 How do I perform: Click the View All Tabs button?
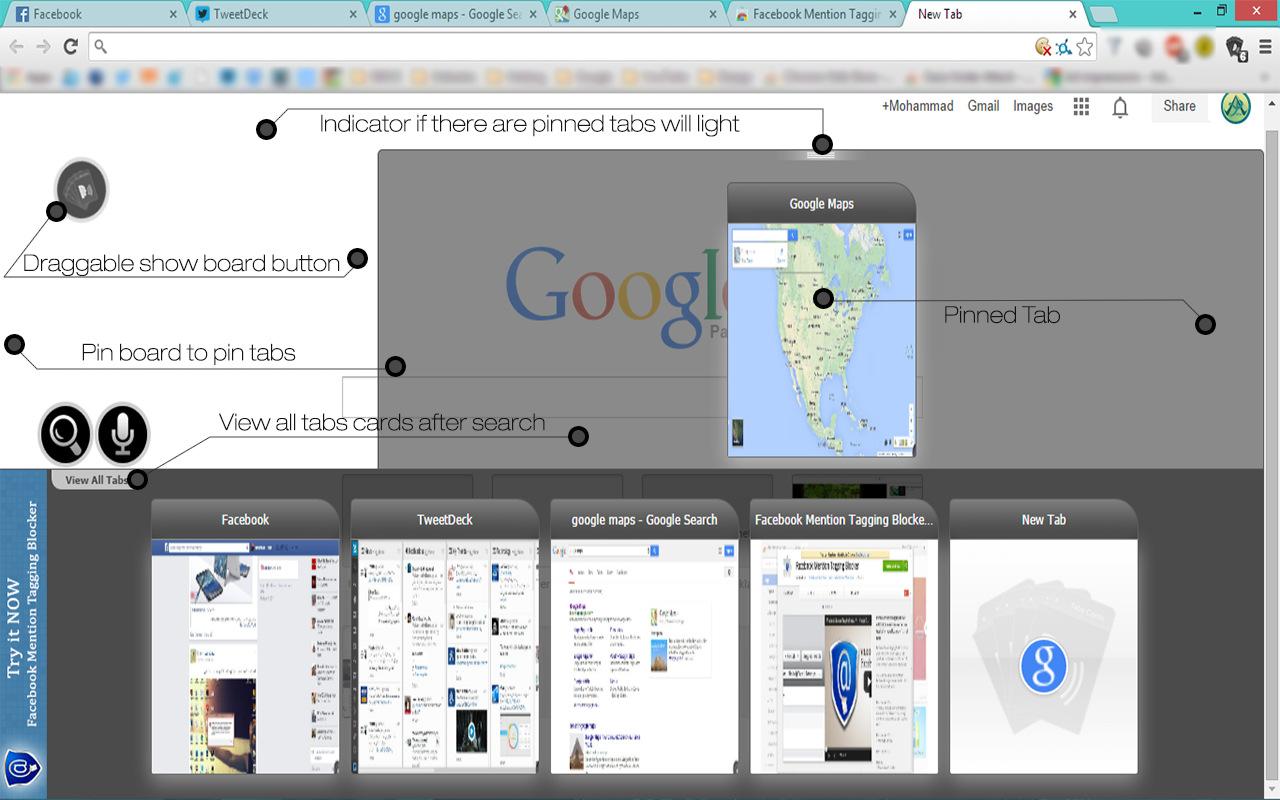96,480
